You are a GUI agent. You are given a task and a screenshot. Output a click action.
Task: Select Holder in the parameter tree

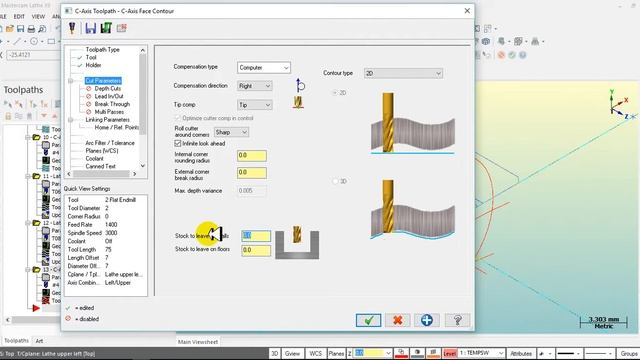click(x=93, y=65)
